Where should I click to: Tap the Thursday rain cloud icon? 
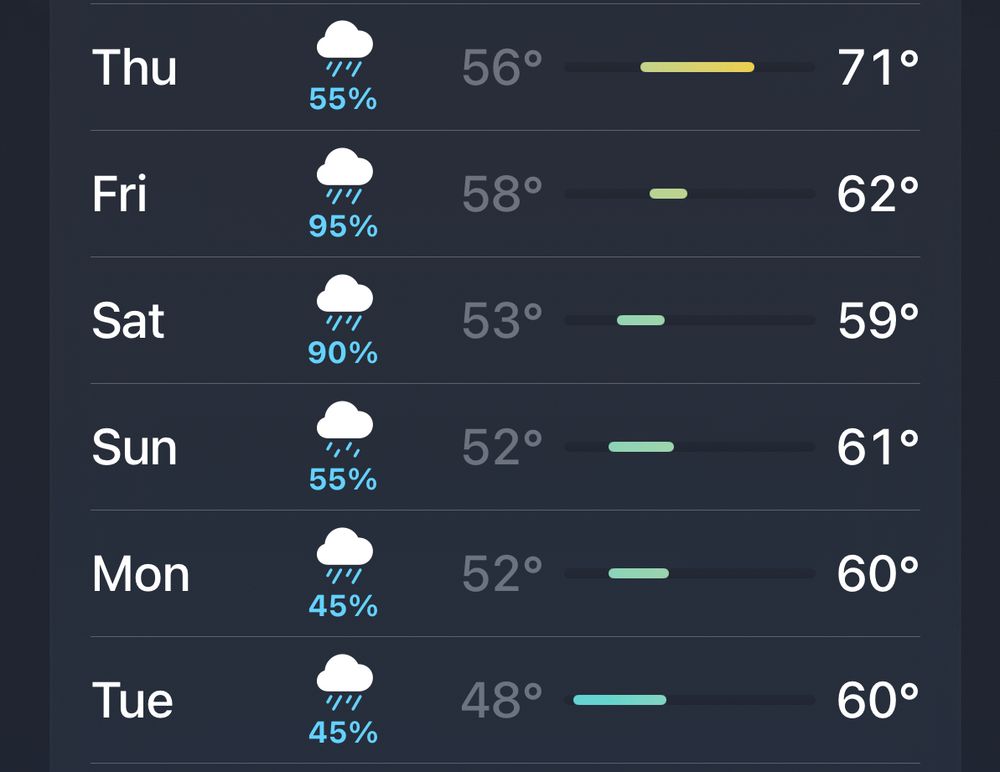[x=344, y=49]
